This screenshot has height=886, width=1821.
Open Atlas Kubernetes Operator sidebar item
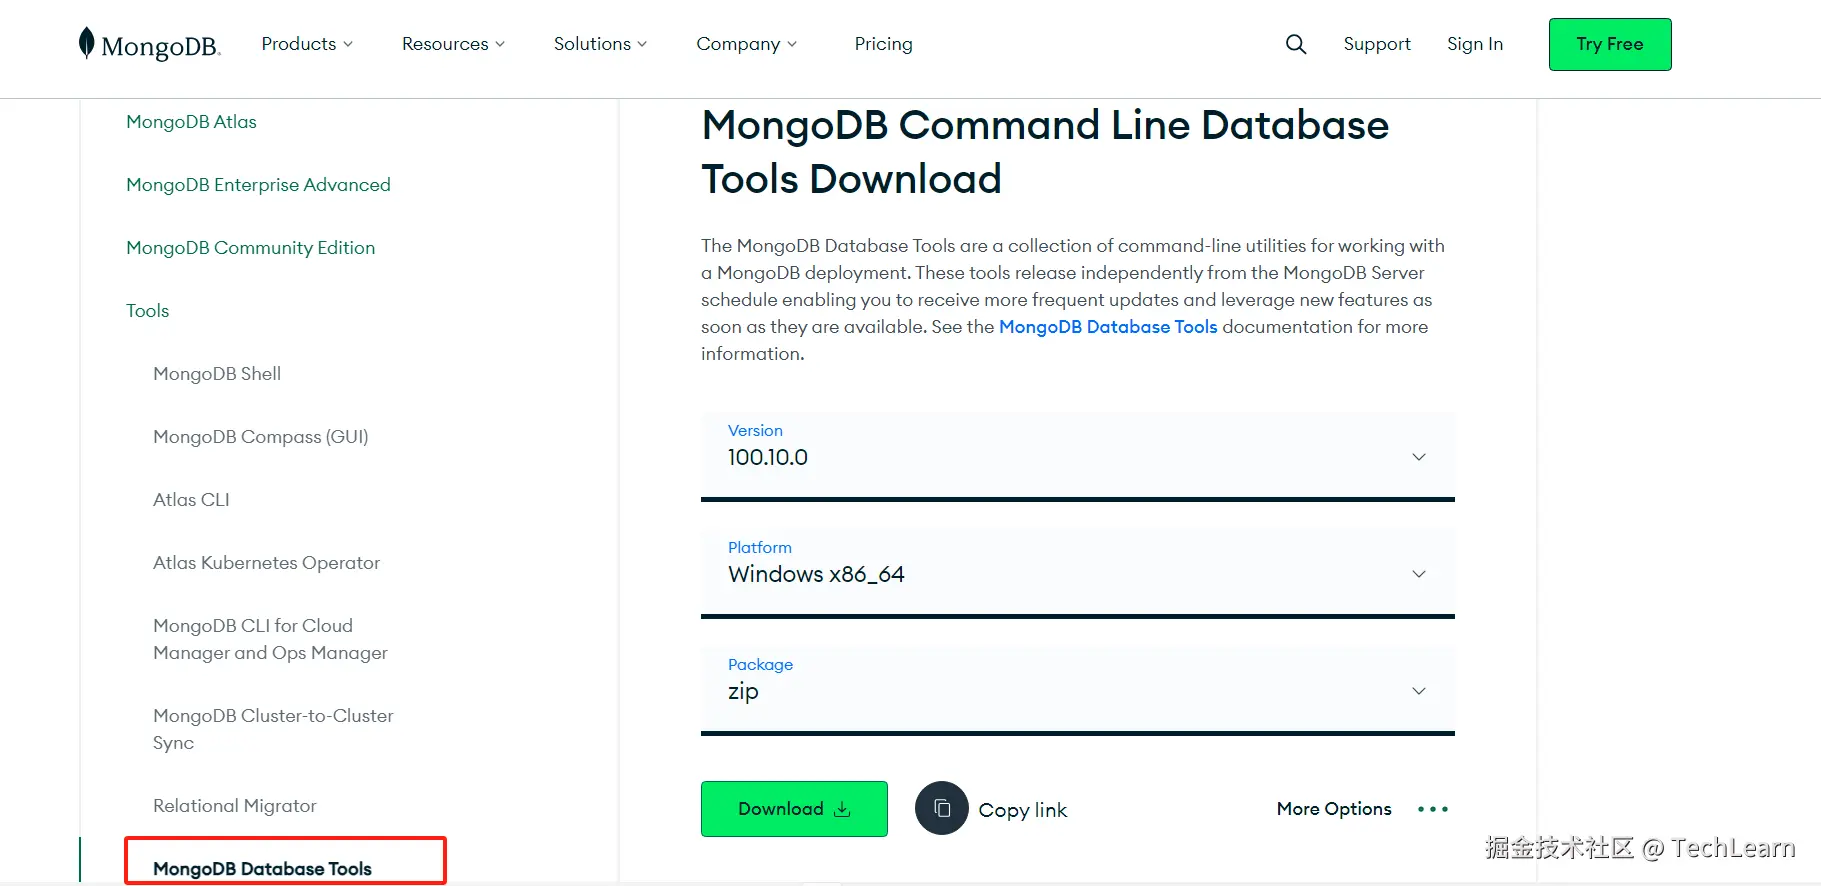(x=266, y=563)
